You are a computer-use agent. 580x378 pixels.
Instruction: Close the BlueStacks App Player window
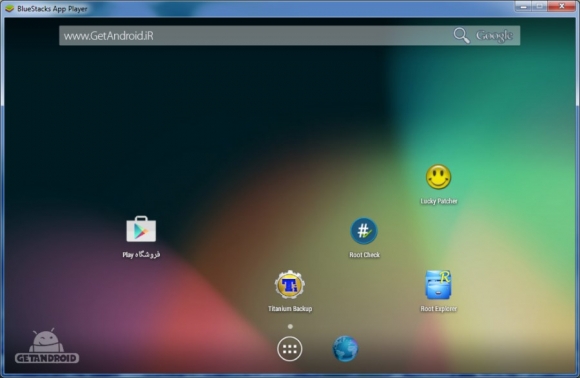562,6
